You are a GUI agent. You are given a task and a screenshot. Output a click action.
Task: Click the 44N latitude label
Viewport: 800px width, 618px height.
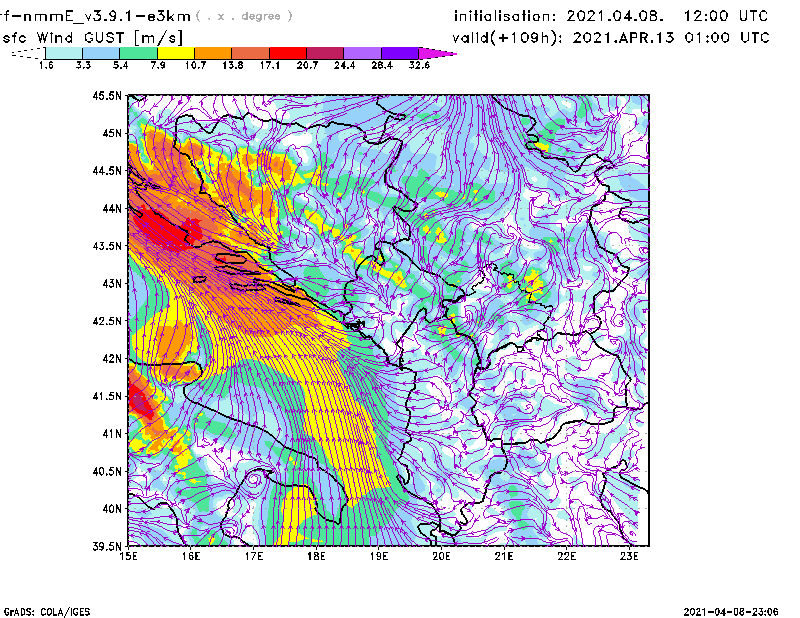point(112,208)
